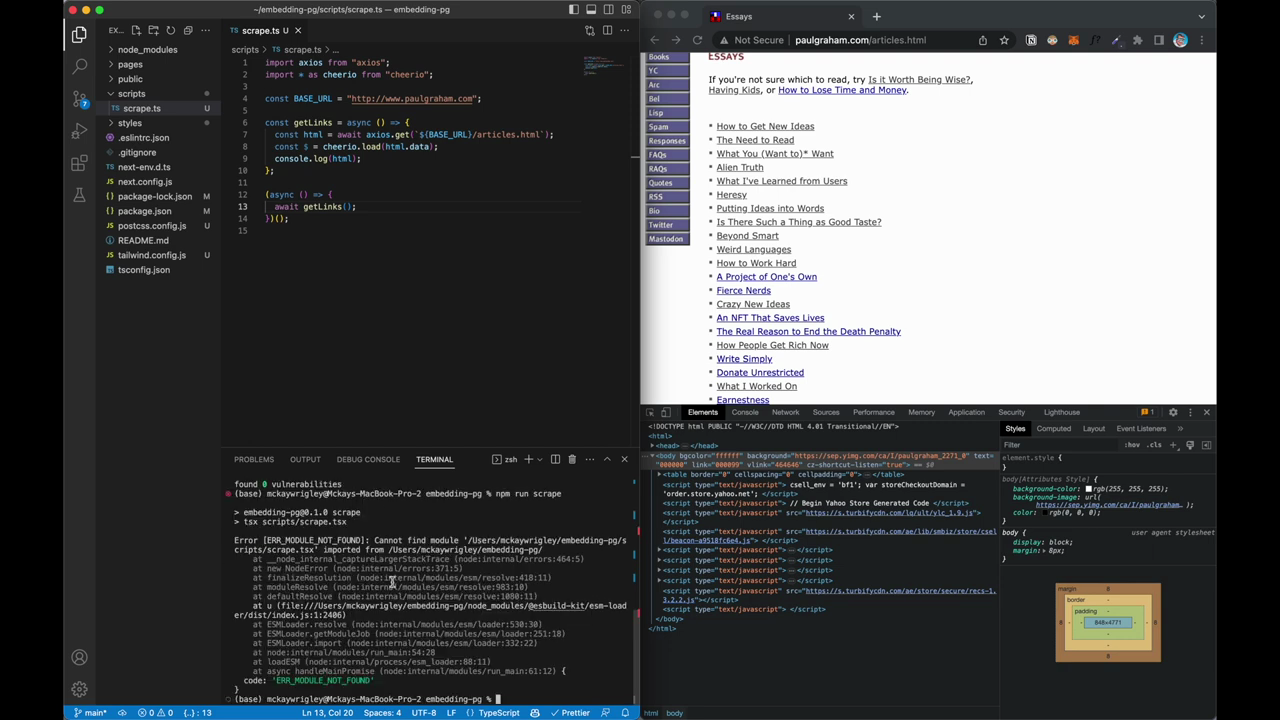Expand the pages folder
1280x720 pixels.
[x=130, y=64]
